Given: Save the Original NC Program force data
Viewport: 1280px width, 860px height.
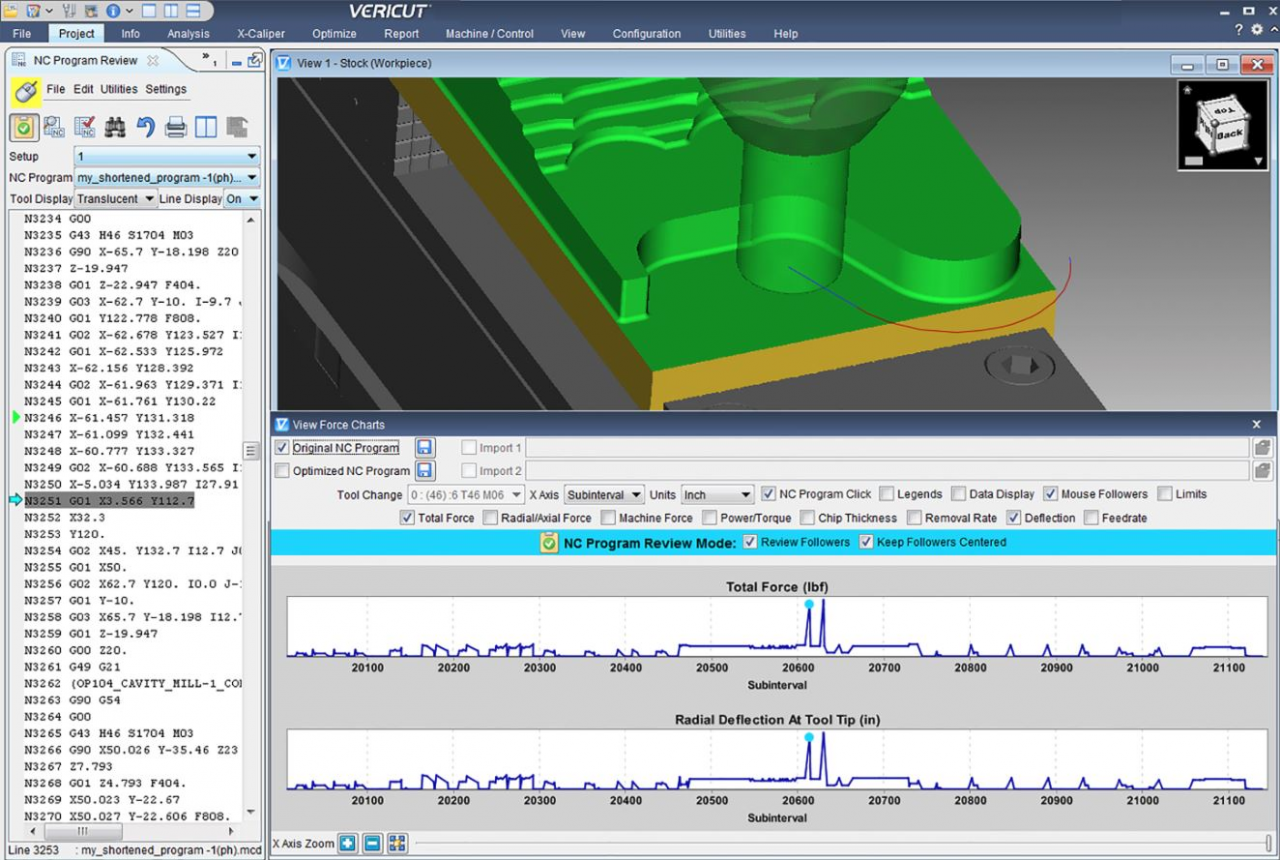Looking at the screenshot, I should coord(425,448).
